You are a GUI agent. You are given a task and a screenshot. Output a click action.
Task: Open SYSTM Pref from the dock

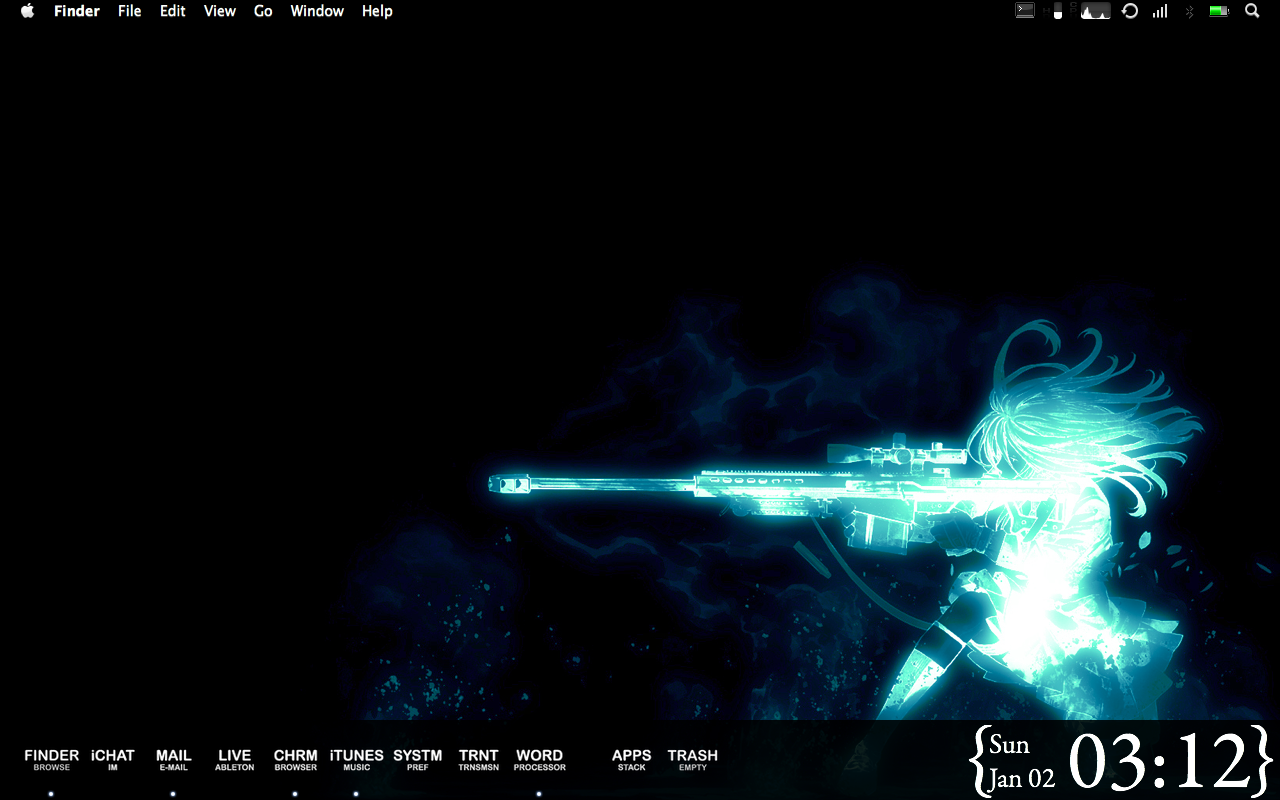[x=417, y=760]
